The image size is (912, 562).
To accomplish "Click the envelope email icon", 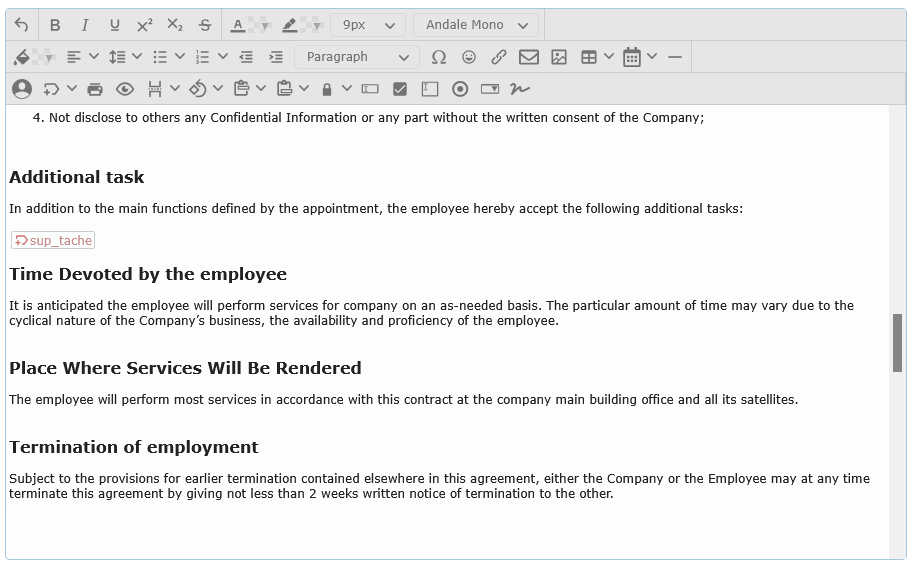I will pos(529,57).
